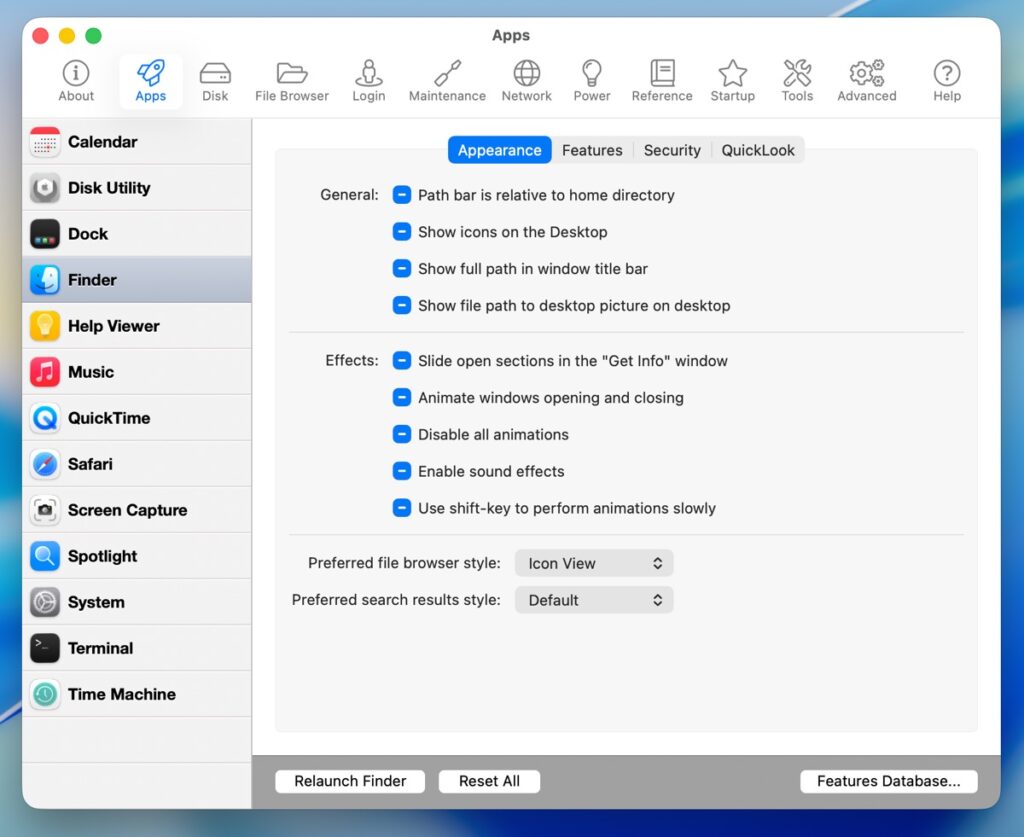Check Enable sound effects option
The height and width of the screenshot is (837, 1024).
point(402,471)
